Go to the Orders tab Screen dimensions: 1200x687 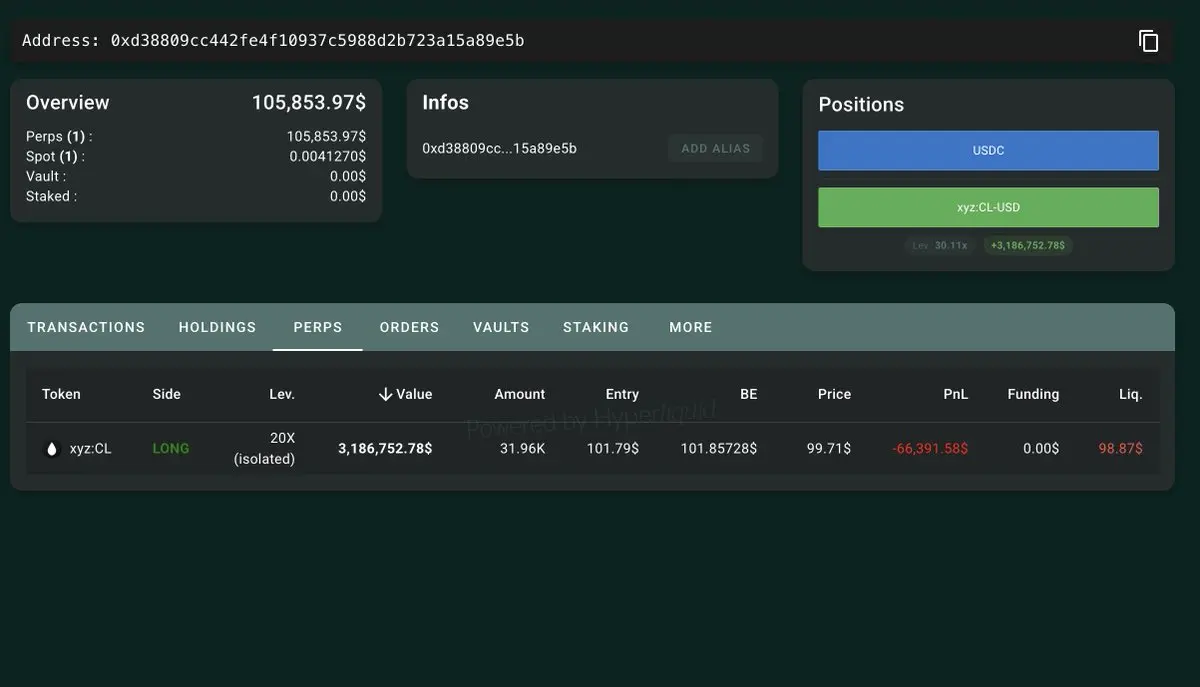pos(409,327)
